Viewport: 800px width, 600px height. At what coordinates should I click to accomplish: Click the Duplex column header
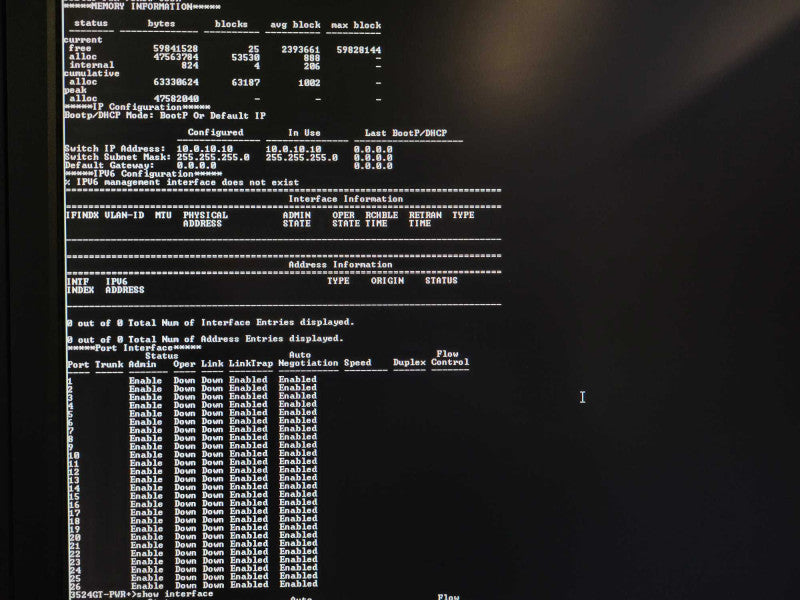click(x=410, y=363)
